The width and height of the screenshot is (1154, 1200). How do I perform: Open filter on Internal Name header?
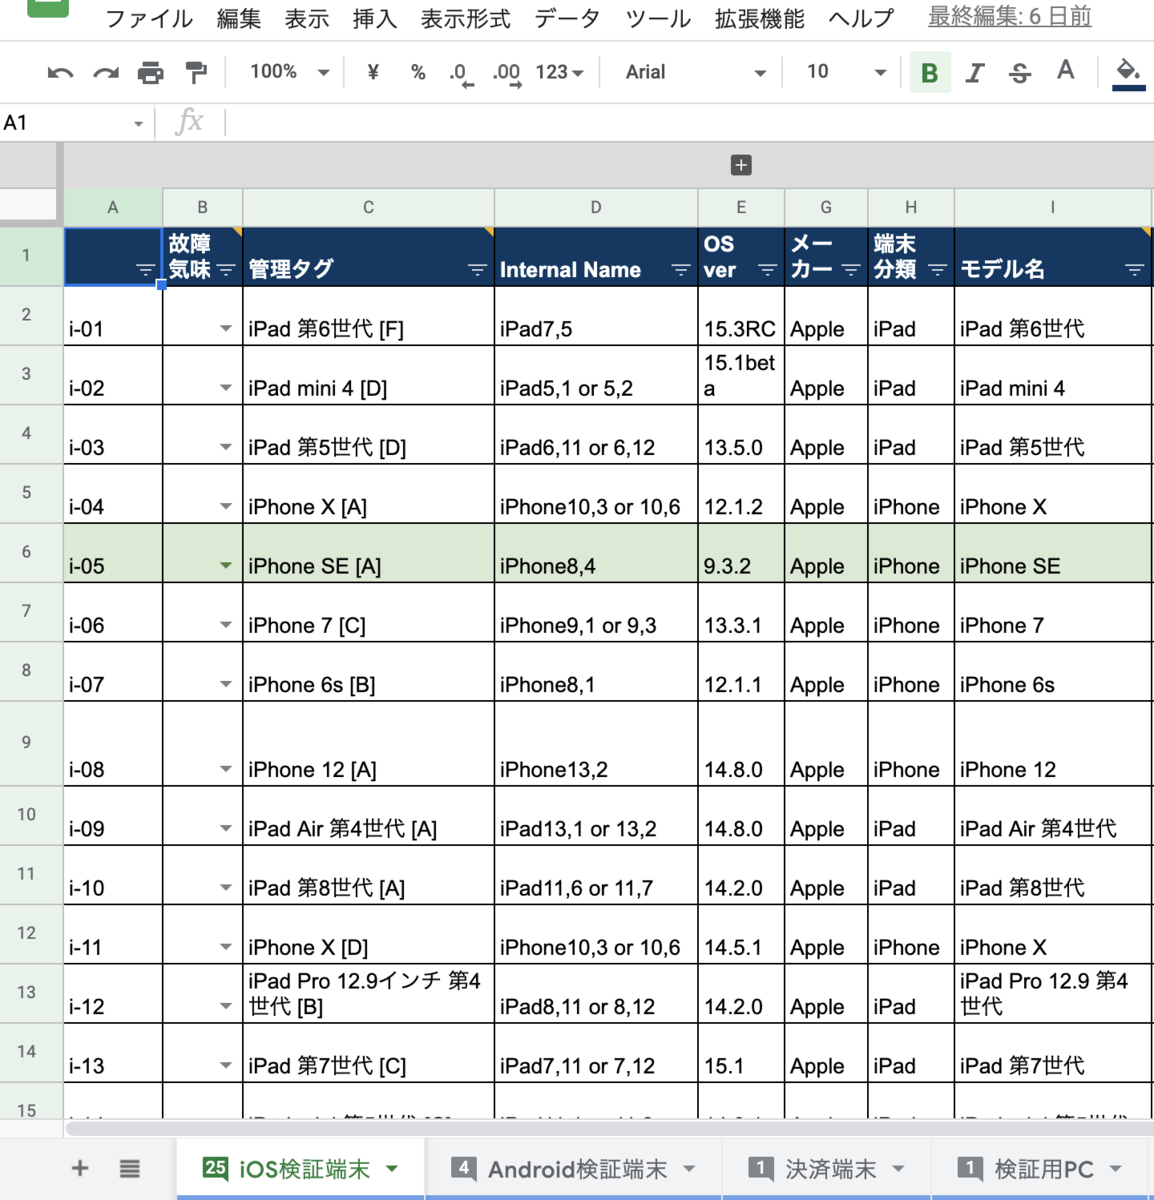[681, 270]
